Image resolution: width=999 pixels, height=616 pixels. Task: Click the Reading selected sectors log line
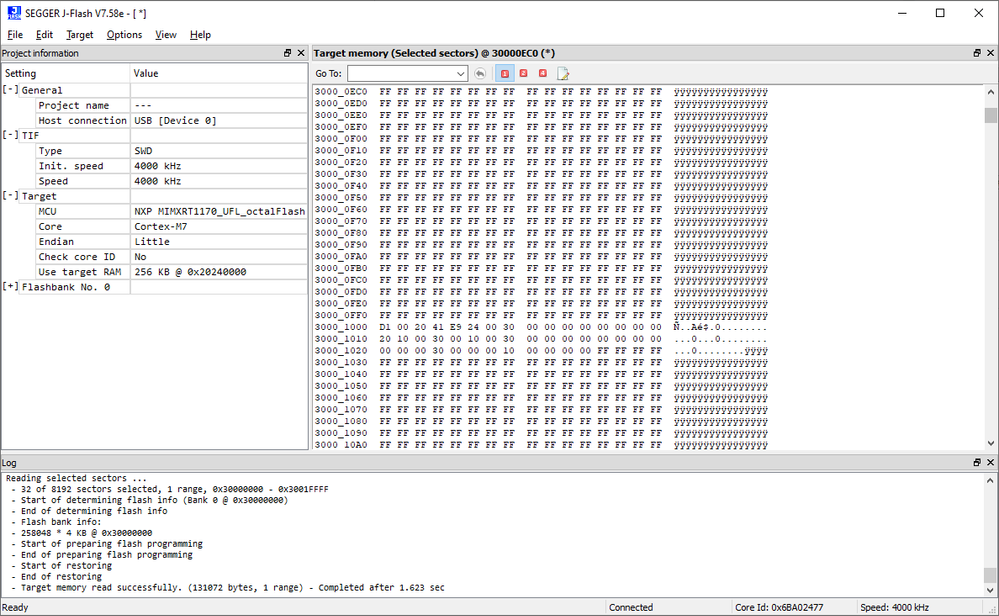[x=76, y=478]
